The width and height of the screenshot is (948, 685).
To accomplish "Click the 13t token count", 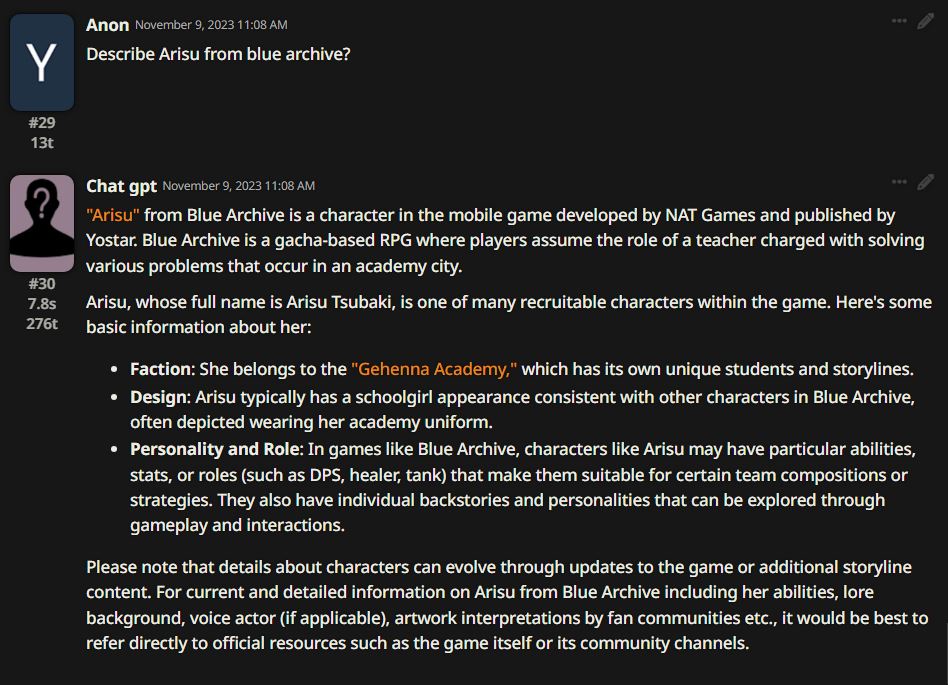I will (x=42, y=143).
